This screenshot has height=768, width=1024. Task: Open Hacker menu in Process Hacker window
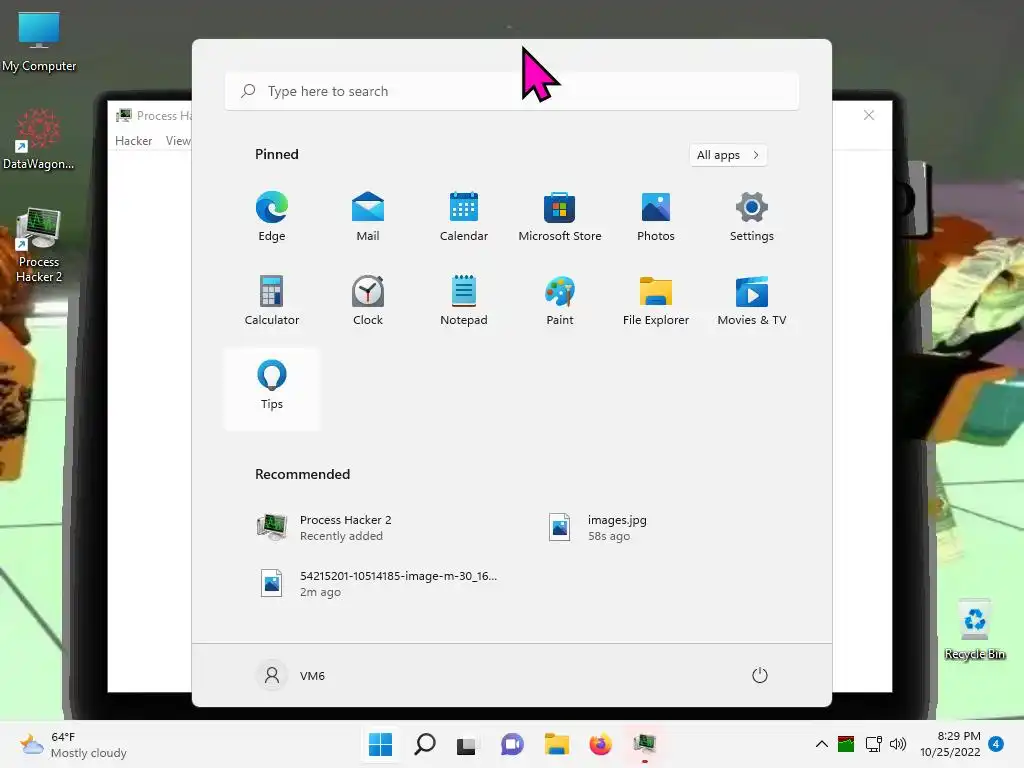point(133,140)
